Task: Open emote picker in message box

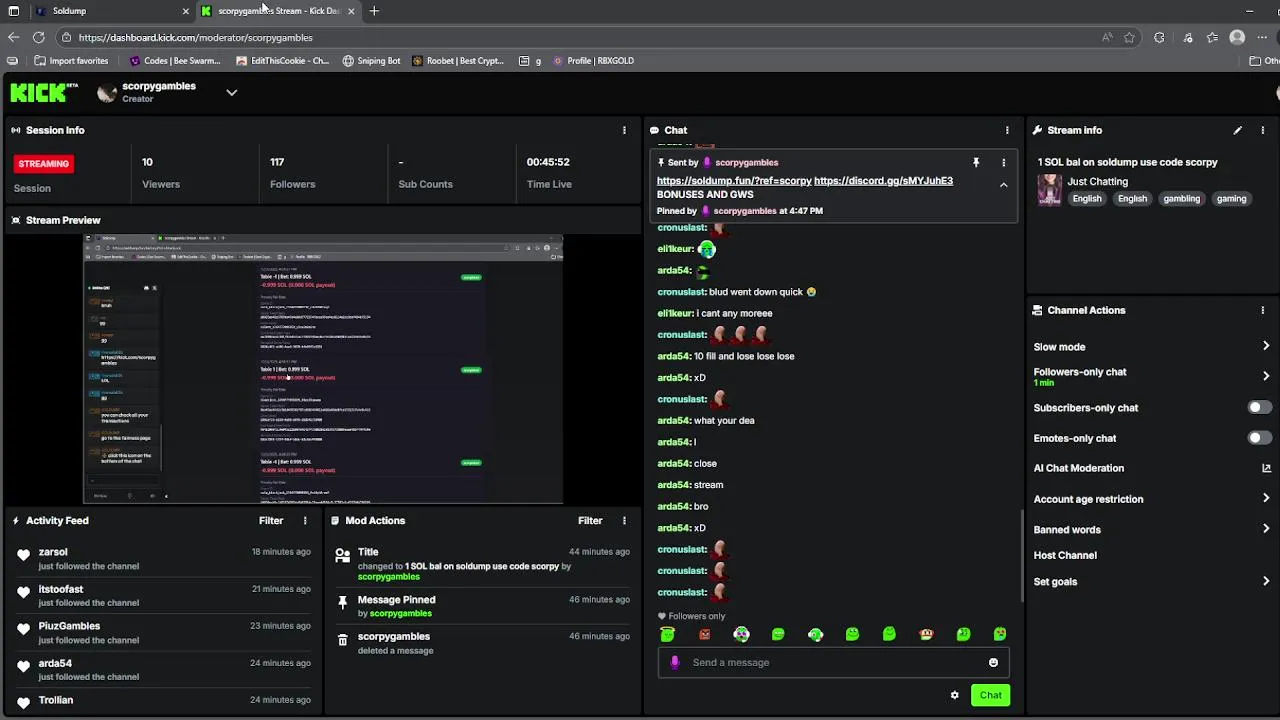Action: pos(993,662)
